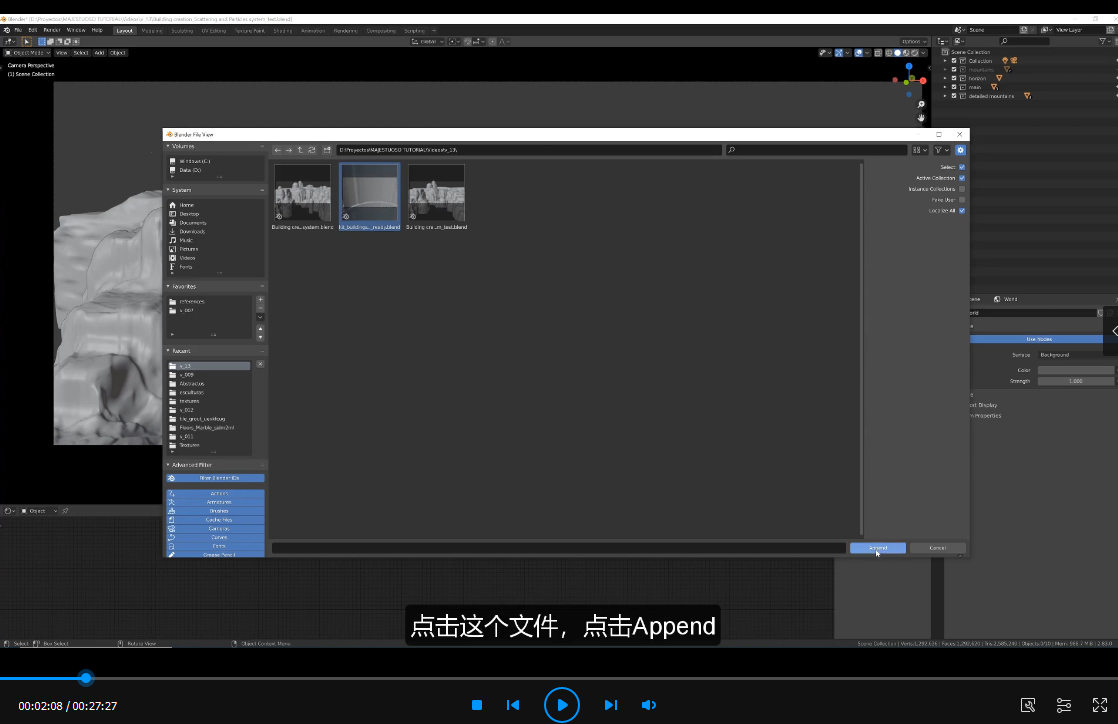This screenshot has width=1118, height=724.
Task: Skip to next video track
Action: pos(610,705)
